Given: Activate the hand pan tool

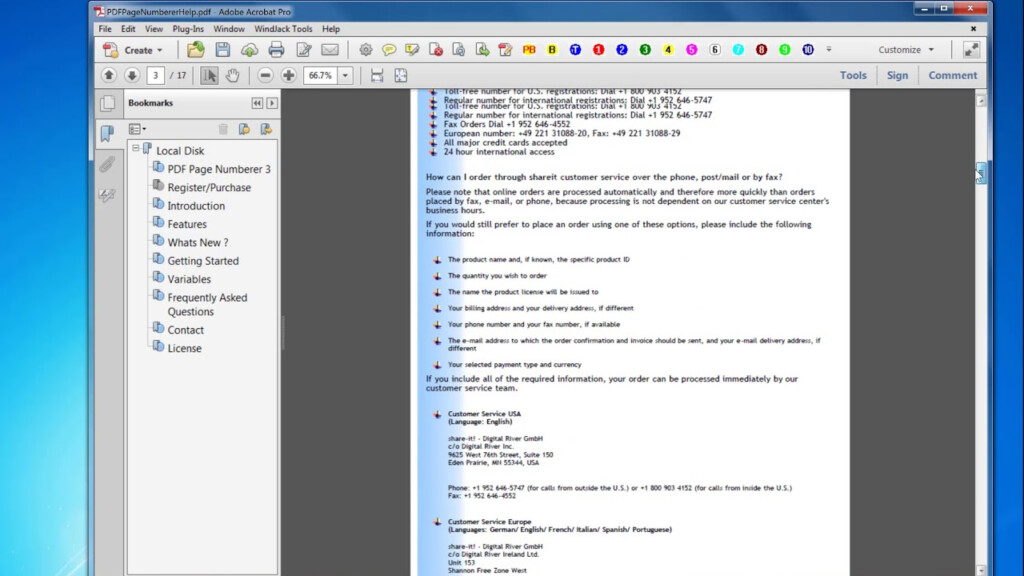Looking at the screenshot, I should point(232,75).
